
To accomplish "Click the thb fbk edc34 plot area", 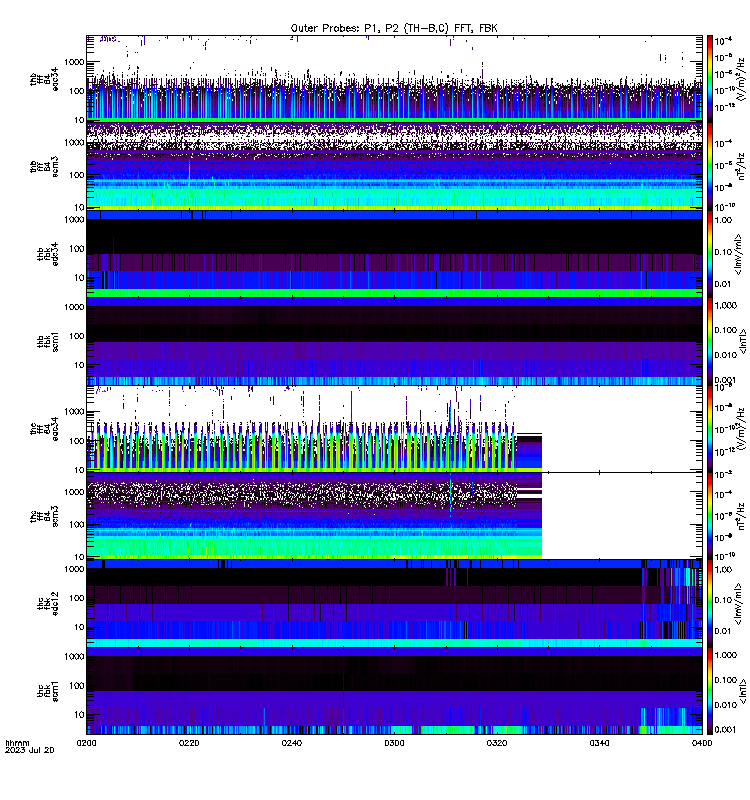I will point(394,254).
